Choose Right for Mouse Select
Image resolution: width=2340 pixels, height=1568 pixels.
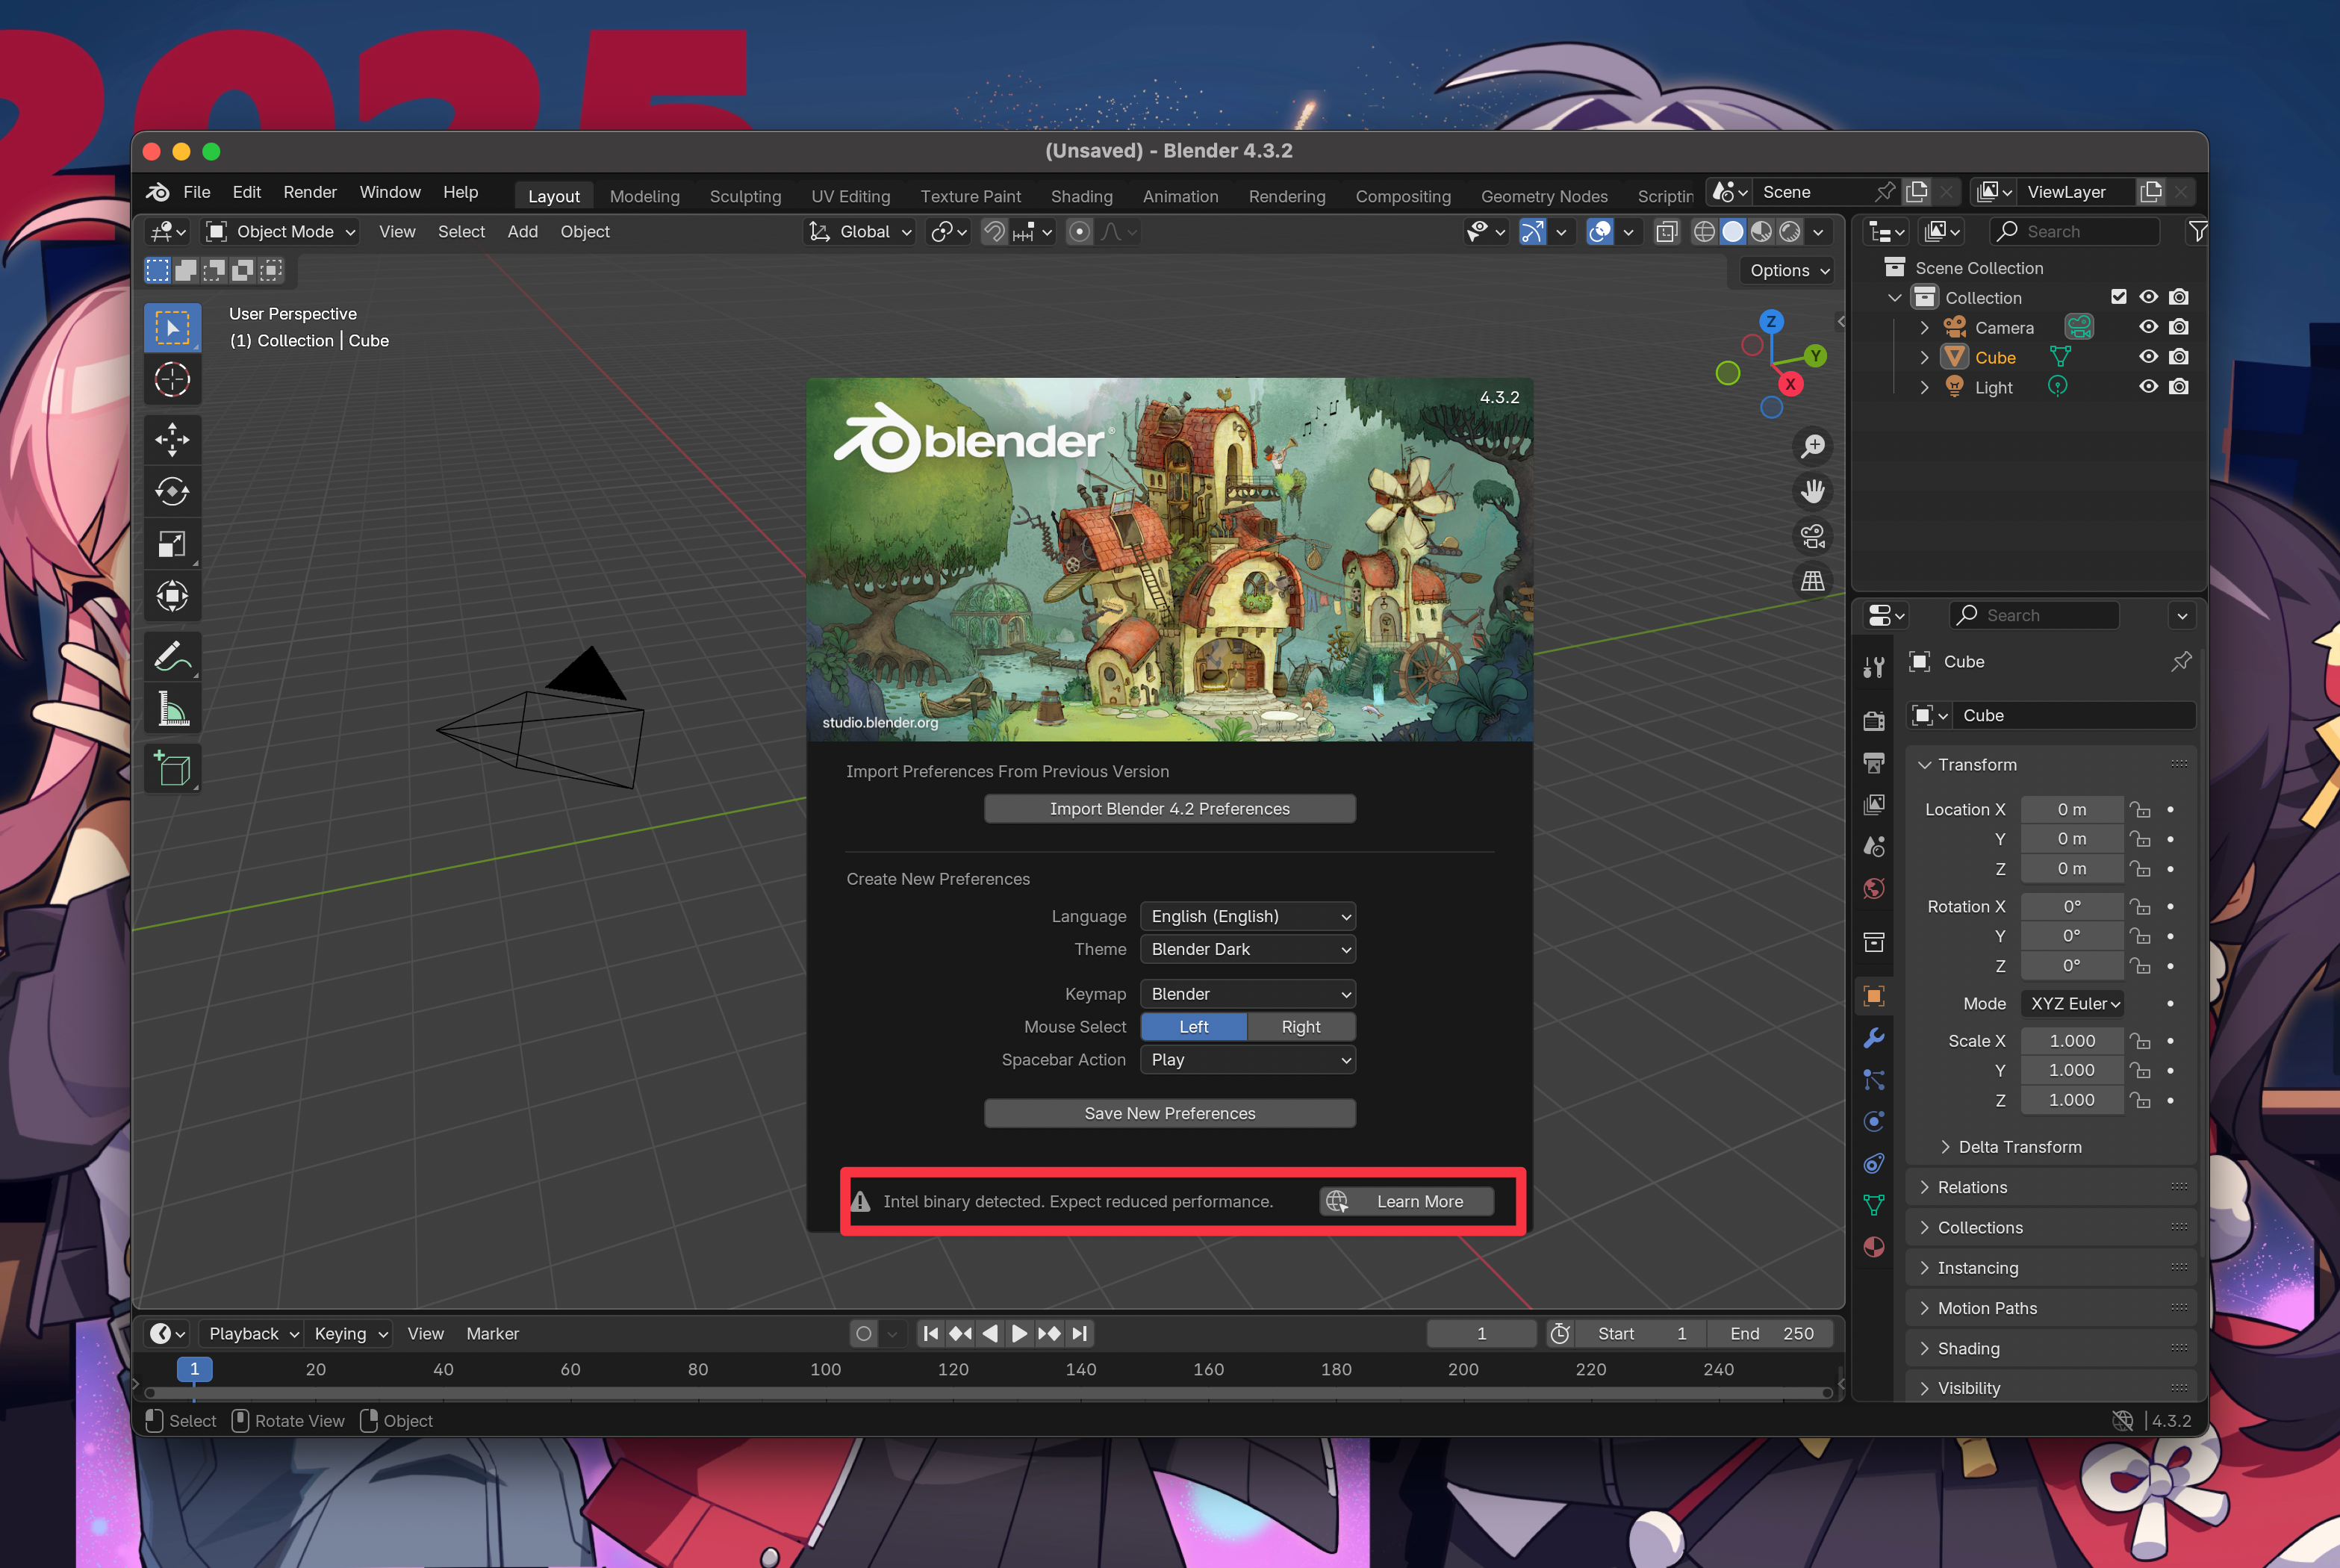pyautogui.click(x=1300, y=1027)
